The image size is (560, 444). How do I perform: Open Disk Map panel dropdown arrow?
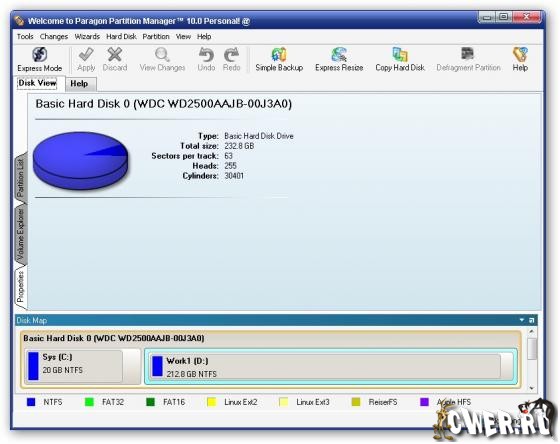pos(522,320)
